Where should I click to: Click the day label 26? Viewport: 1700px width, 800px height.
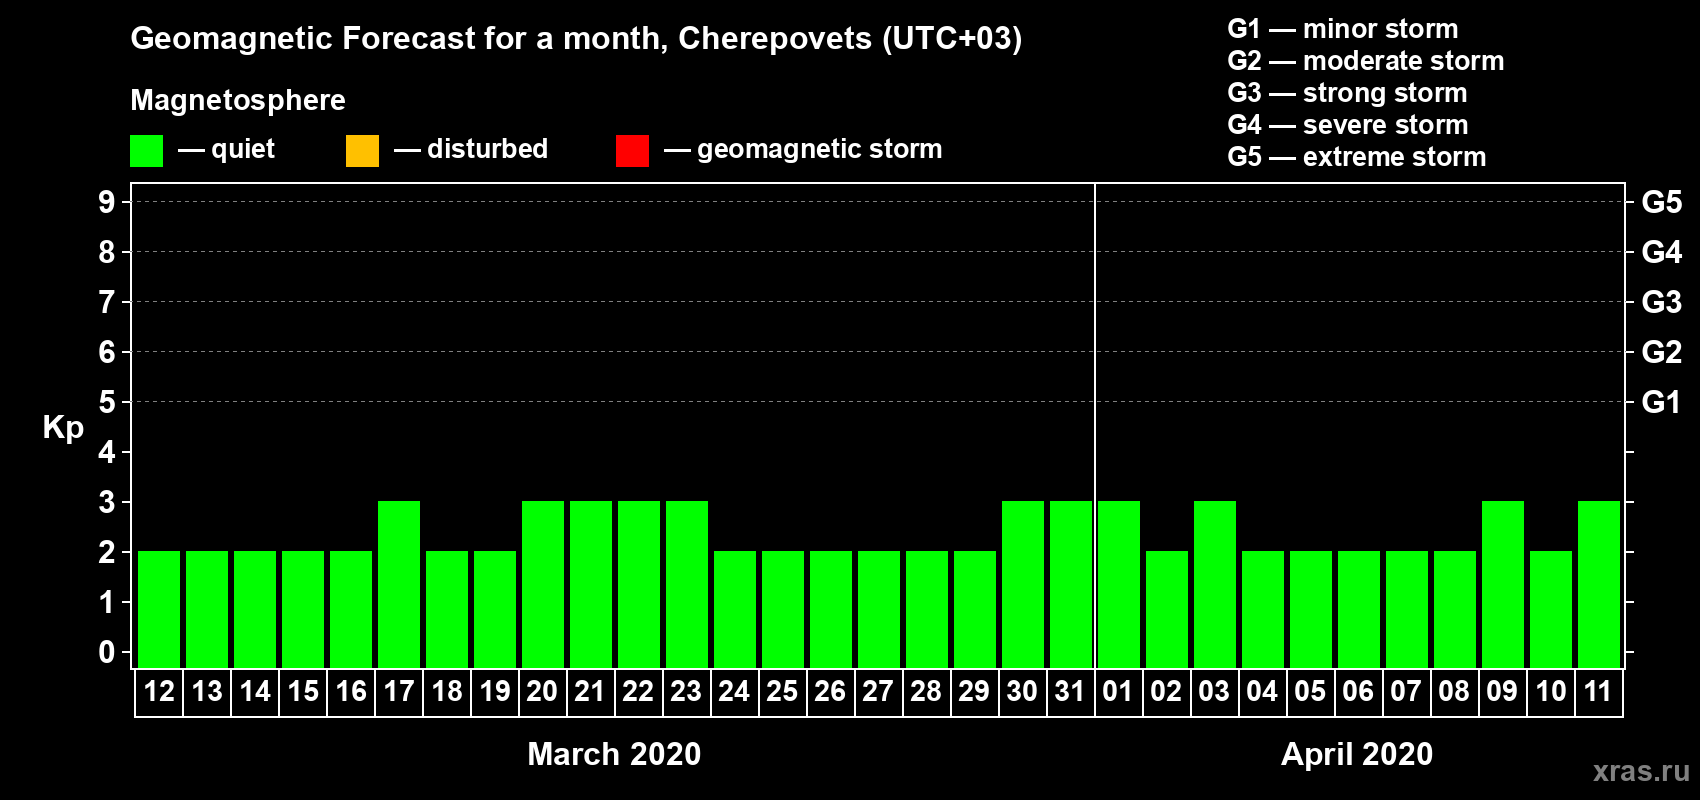831,691
